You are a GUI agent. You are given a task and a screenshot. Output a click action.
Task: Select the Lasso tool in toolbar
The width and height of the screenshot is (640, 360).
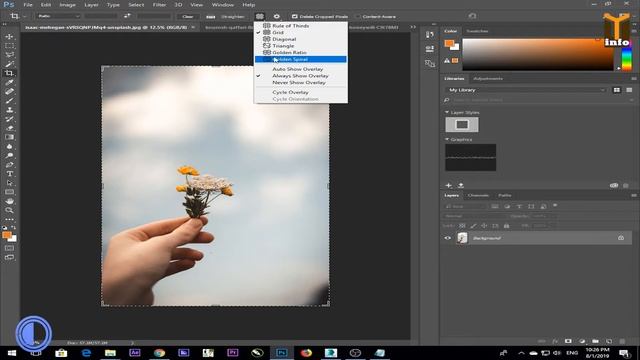pos(9,55)
